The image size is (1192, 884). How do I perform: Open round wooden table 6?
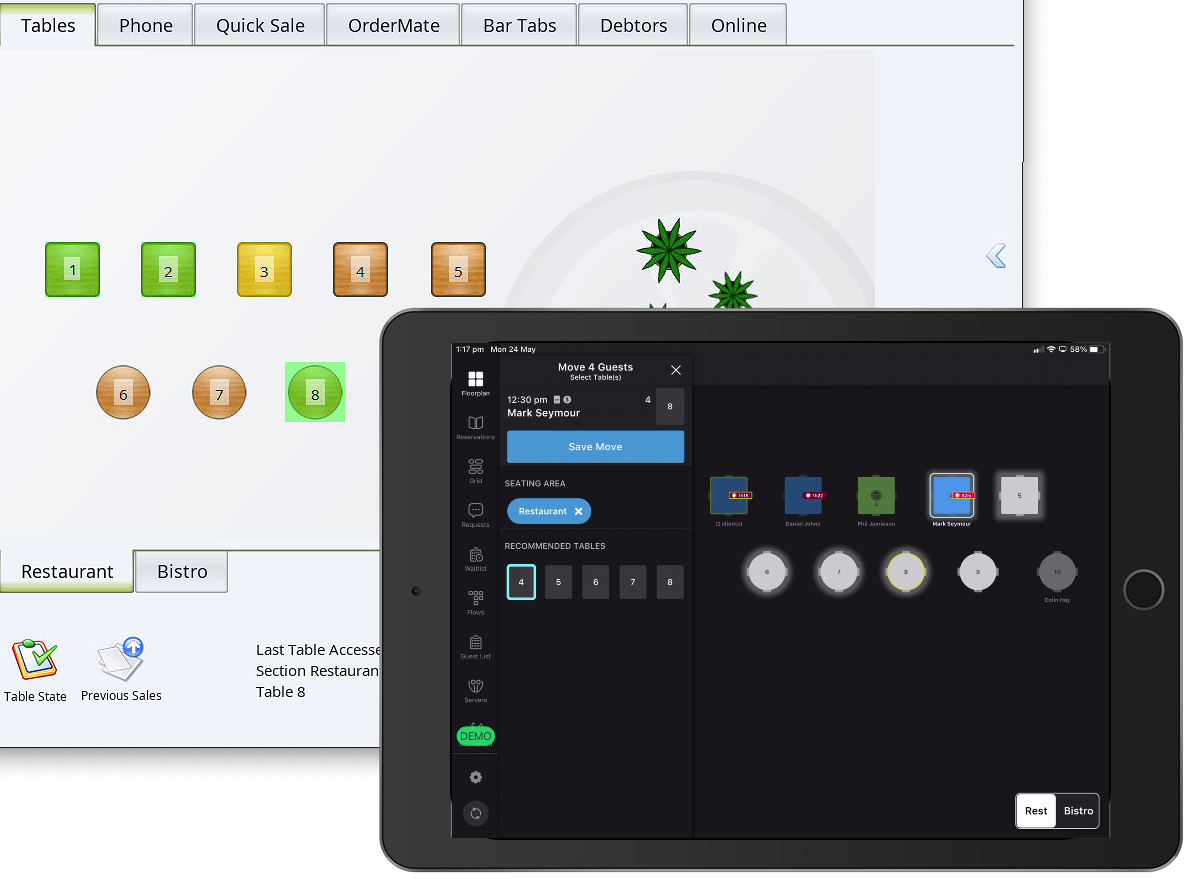(122, 392)
